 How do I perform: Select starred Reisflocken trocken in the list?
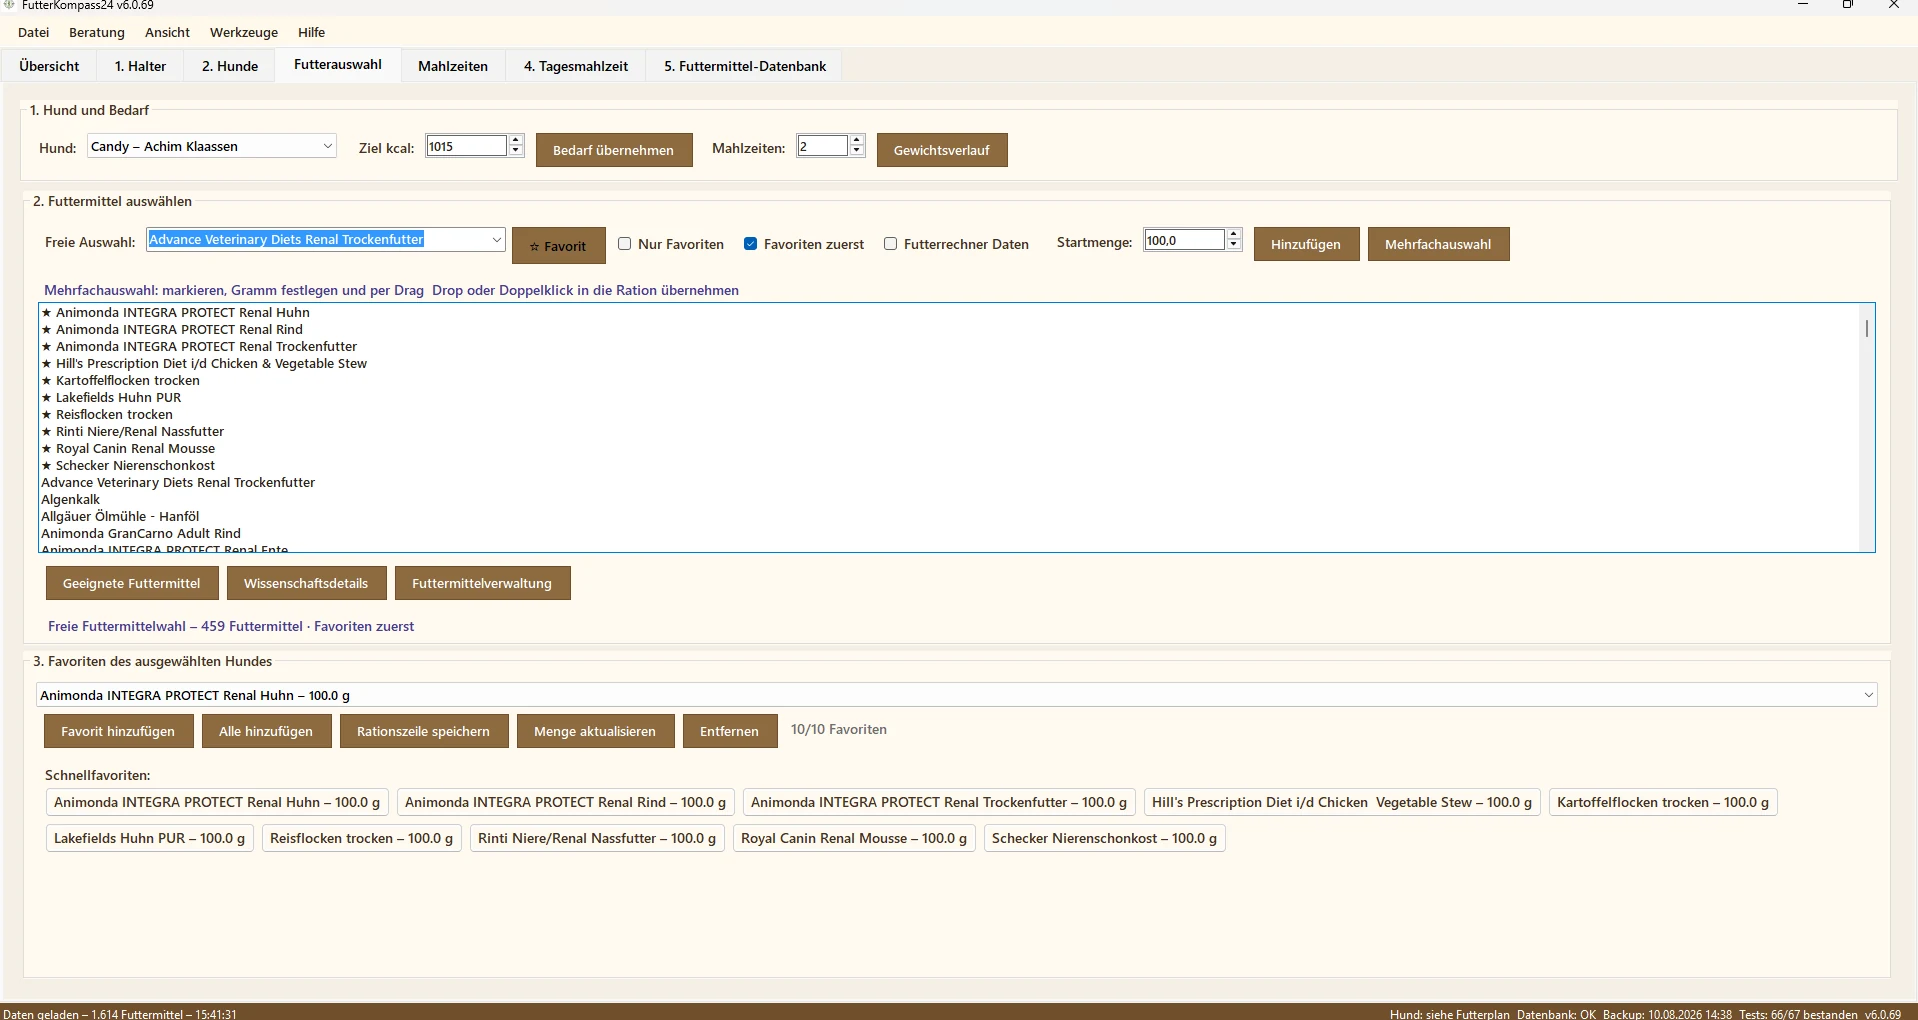point(949,415)
